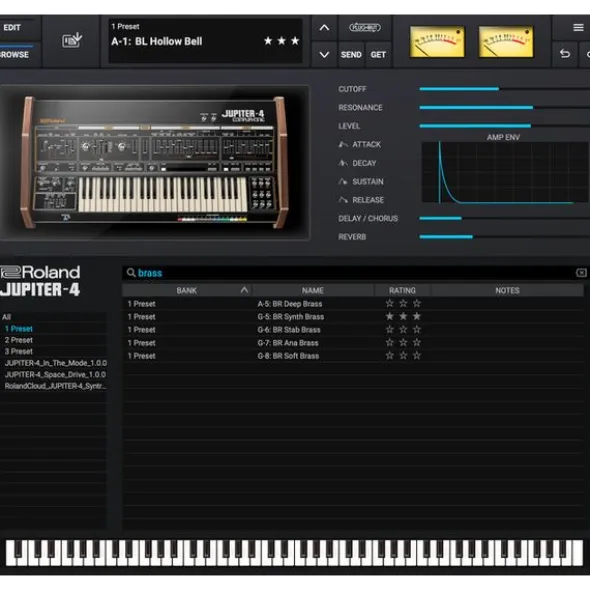Rate A-5: BR Deep Brass with stars
This screenshot has width=590, height=591.
[x=403, y=303]
